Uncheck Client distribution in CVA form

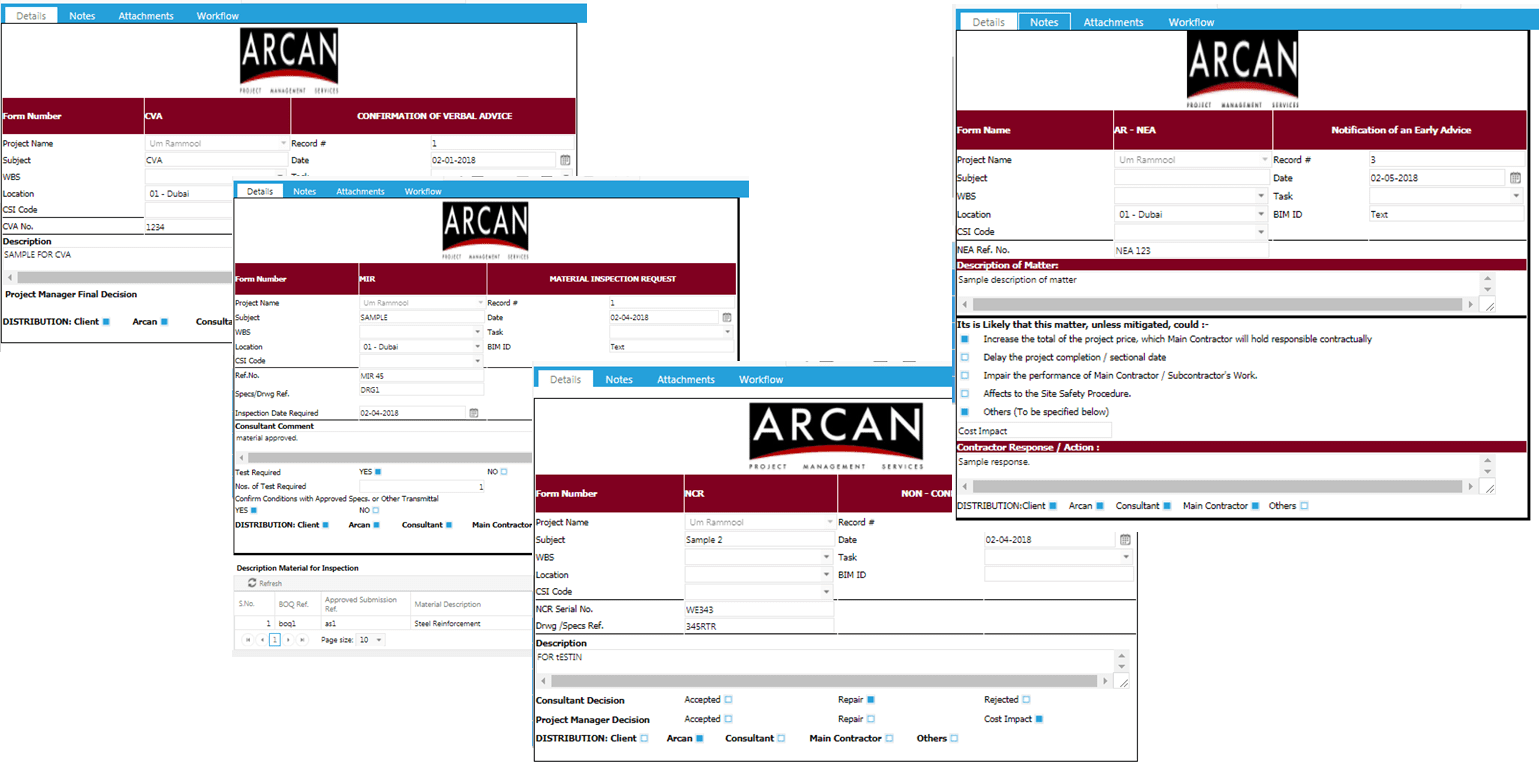(x=106, y=321)
